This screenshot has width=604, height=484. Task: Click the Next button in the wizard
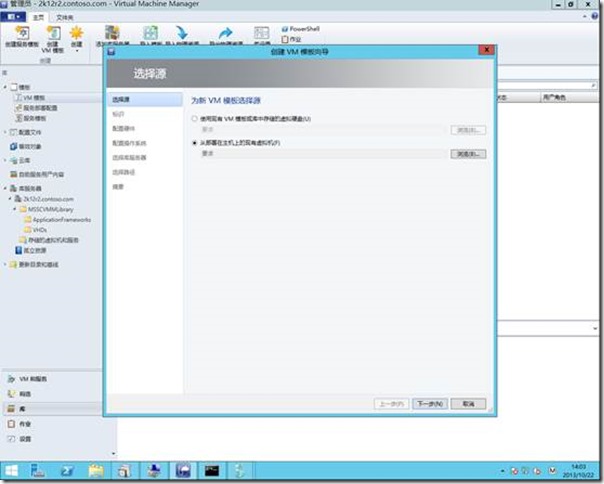pos(430,404)
